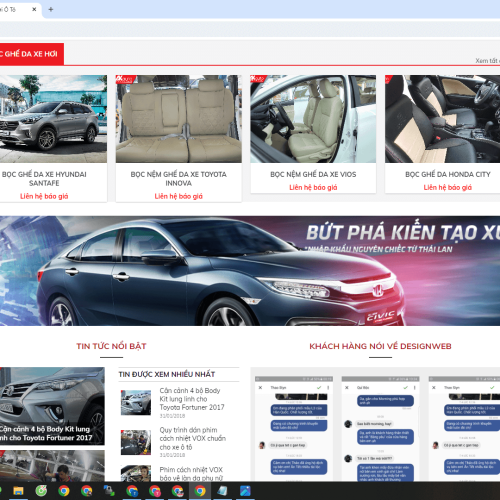Open Chrome with blue T profile badge
The height and width of the screenshot is (500, 500).
132,491
